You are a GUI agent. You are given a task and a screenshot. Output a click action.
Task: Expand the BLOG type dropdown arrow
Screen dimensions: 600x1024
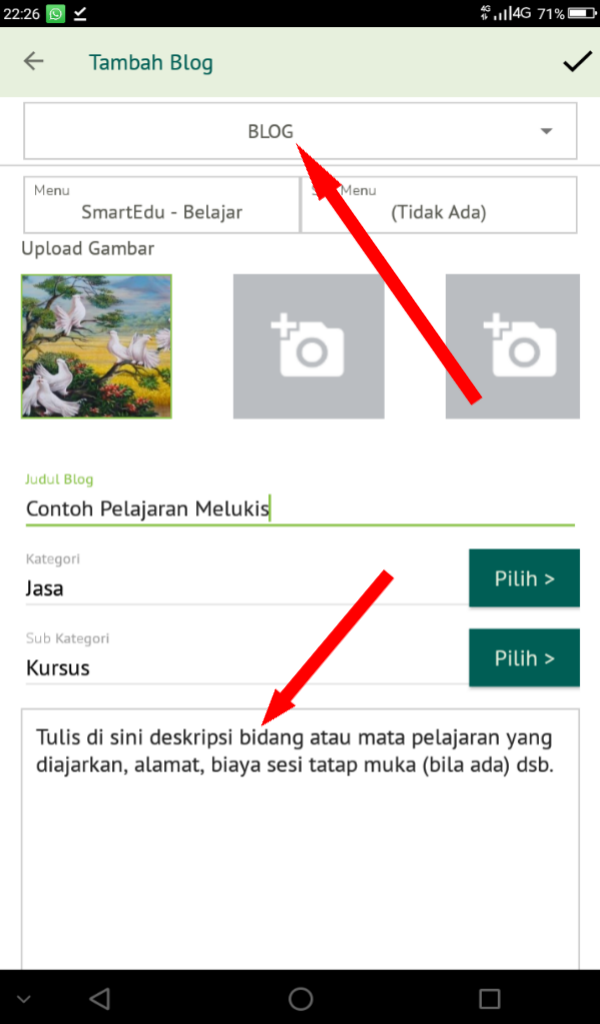[546, 131]
